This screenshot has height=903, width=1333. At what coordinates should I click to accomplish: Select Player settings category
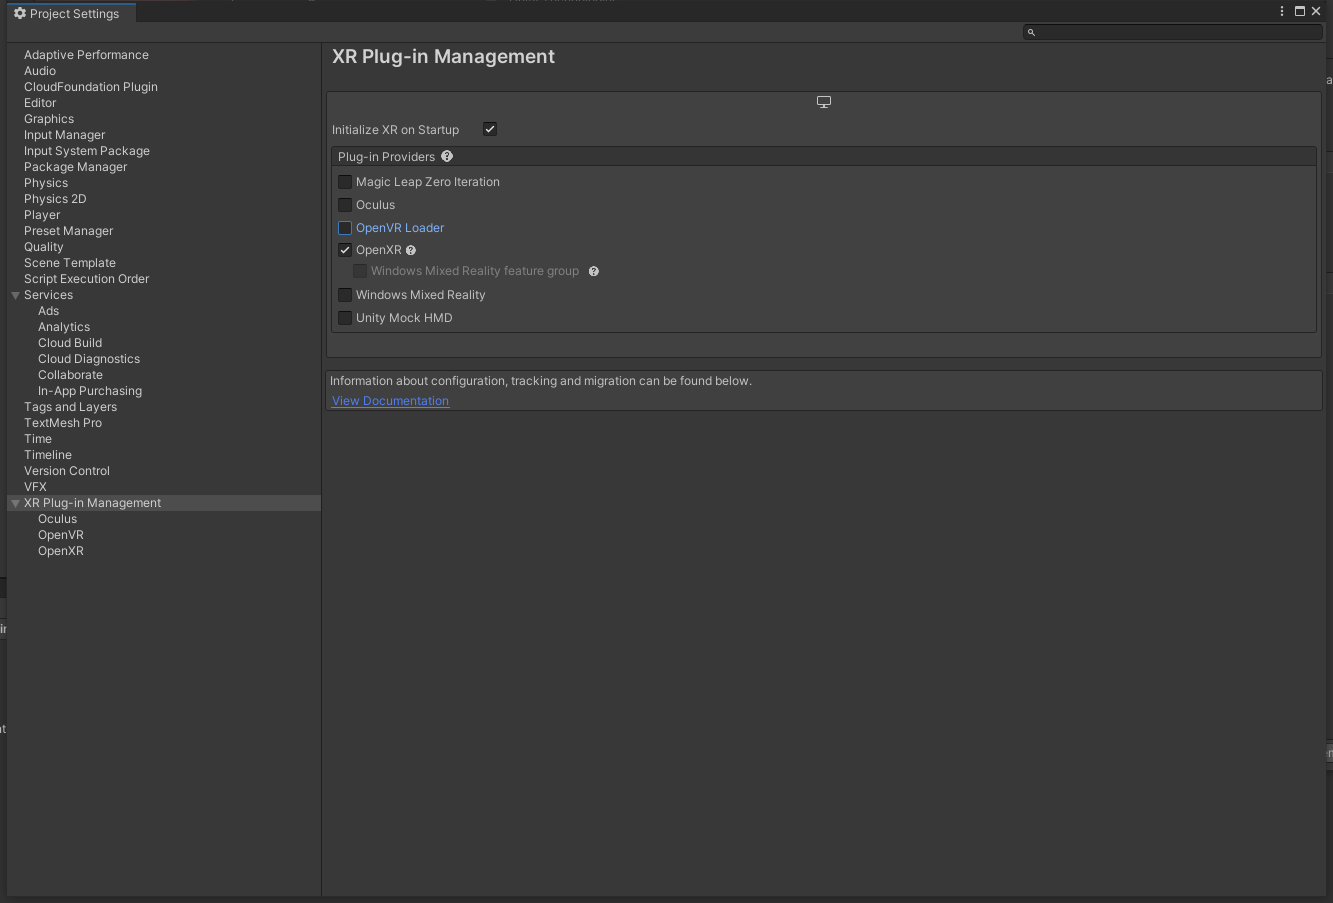(42, 215)
